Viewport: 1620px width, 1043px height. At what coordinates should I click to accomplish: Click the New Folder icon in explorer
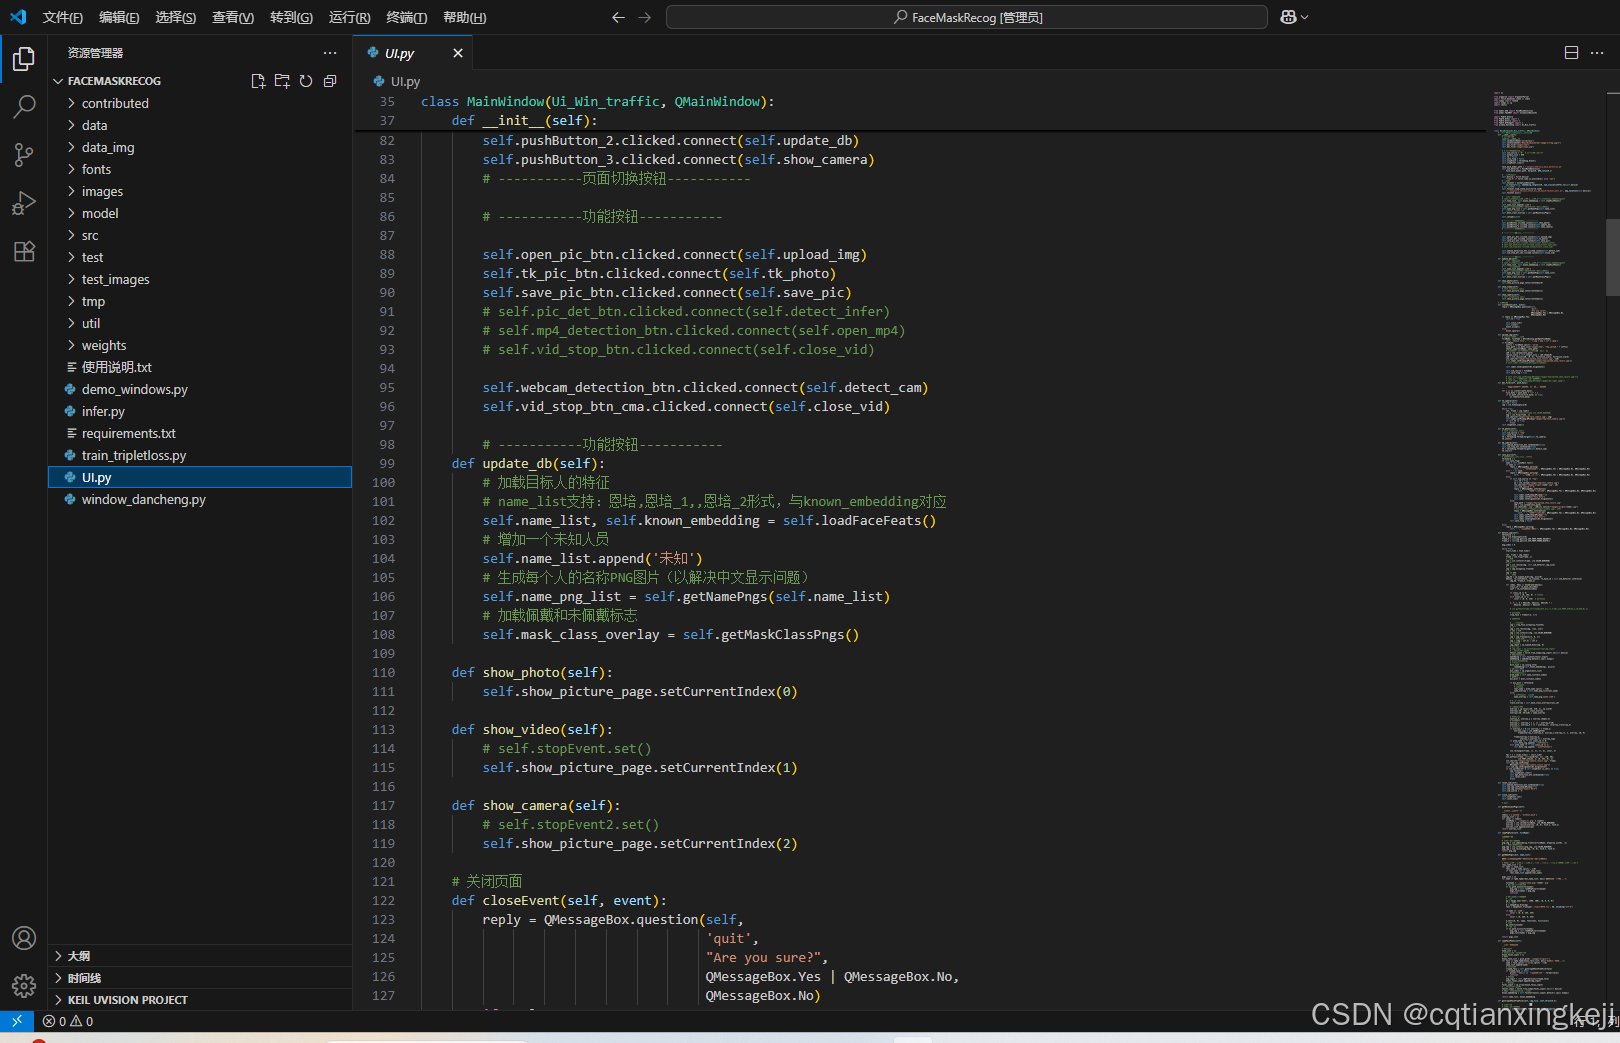282,81
